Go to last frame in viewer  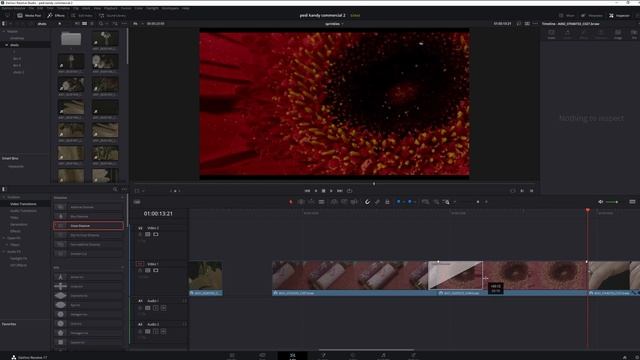(340, 191)
